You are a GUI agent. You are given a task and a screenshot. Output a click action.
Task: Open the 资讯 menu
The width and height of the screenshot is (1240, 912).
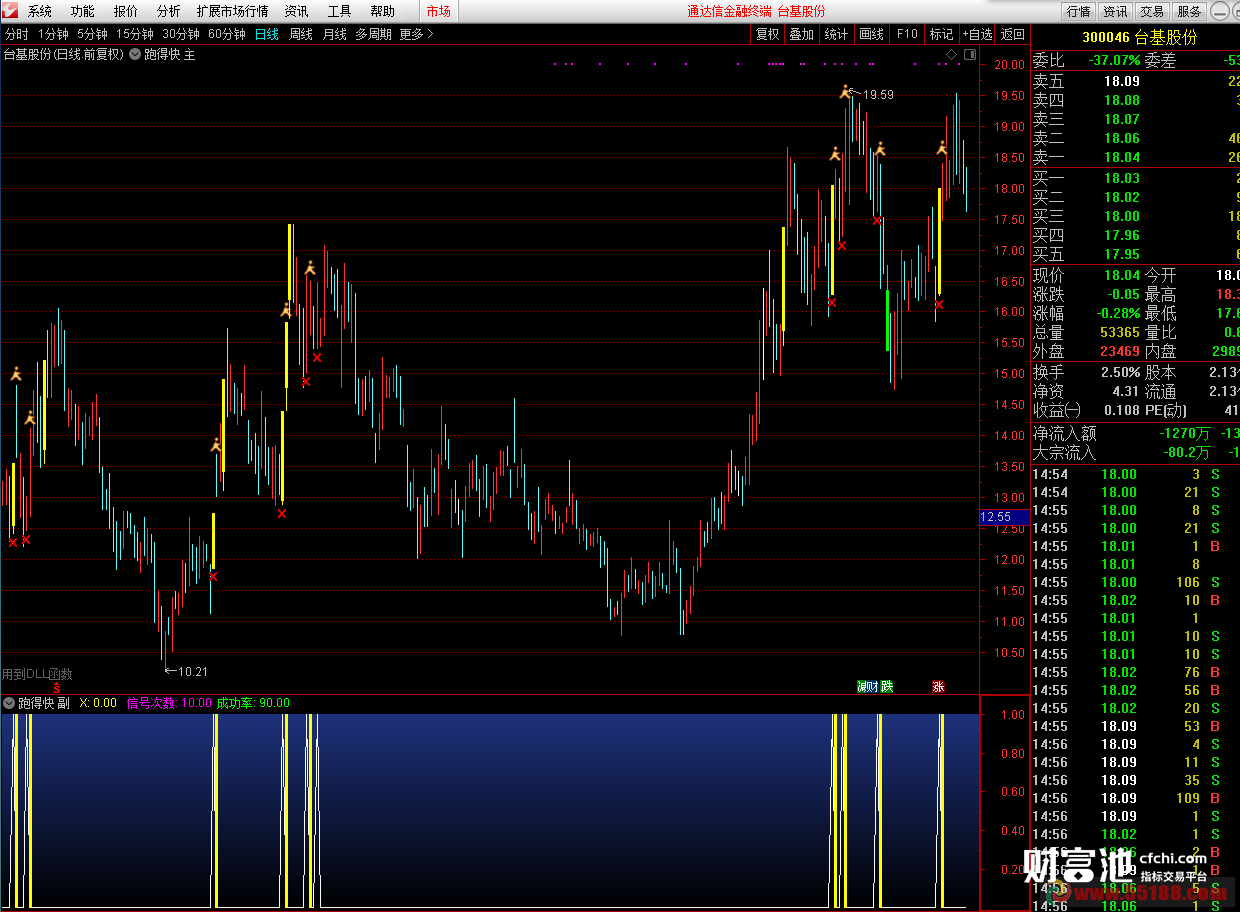[296, 11]
